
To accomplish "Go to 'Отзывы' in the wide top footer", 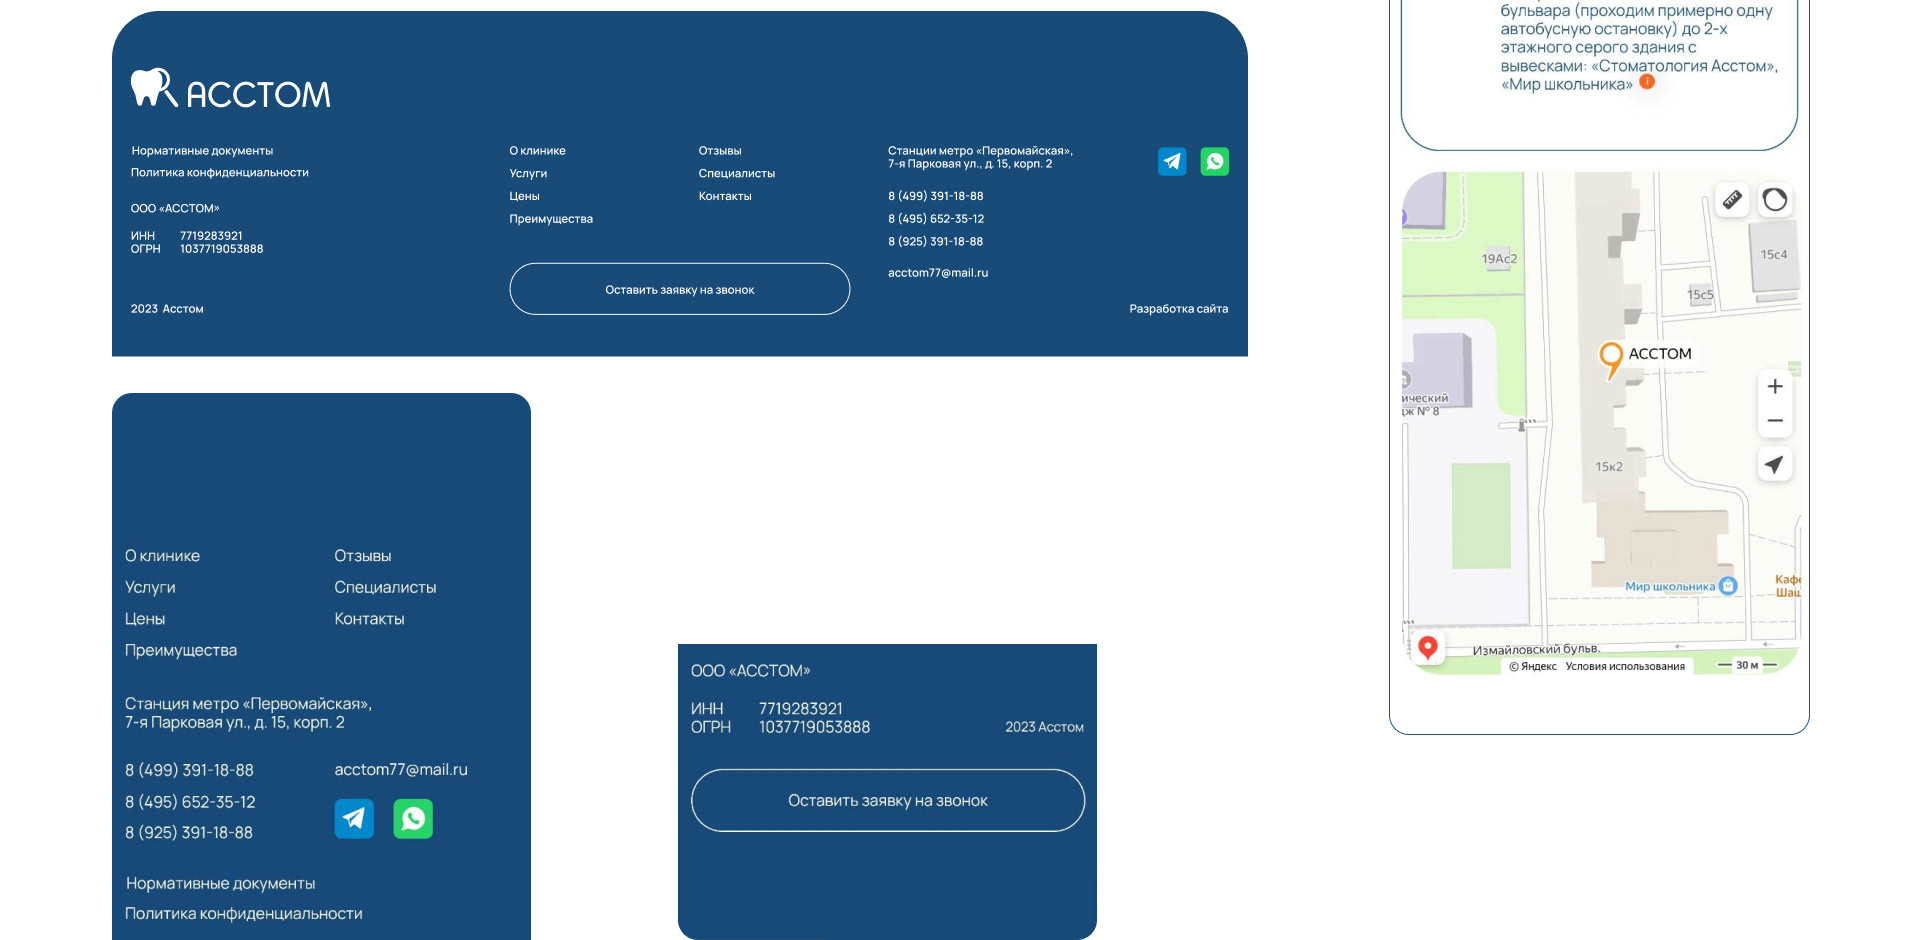I will coord(720,151).
